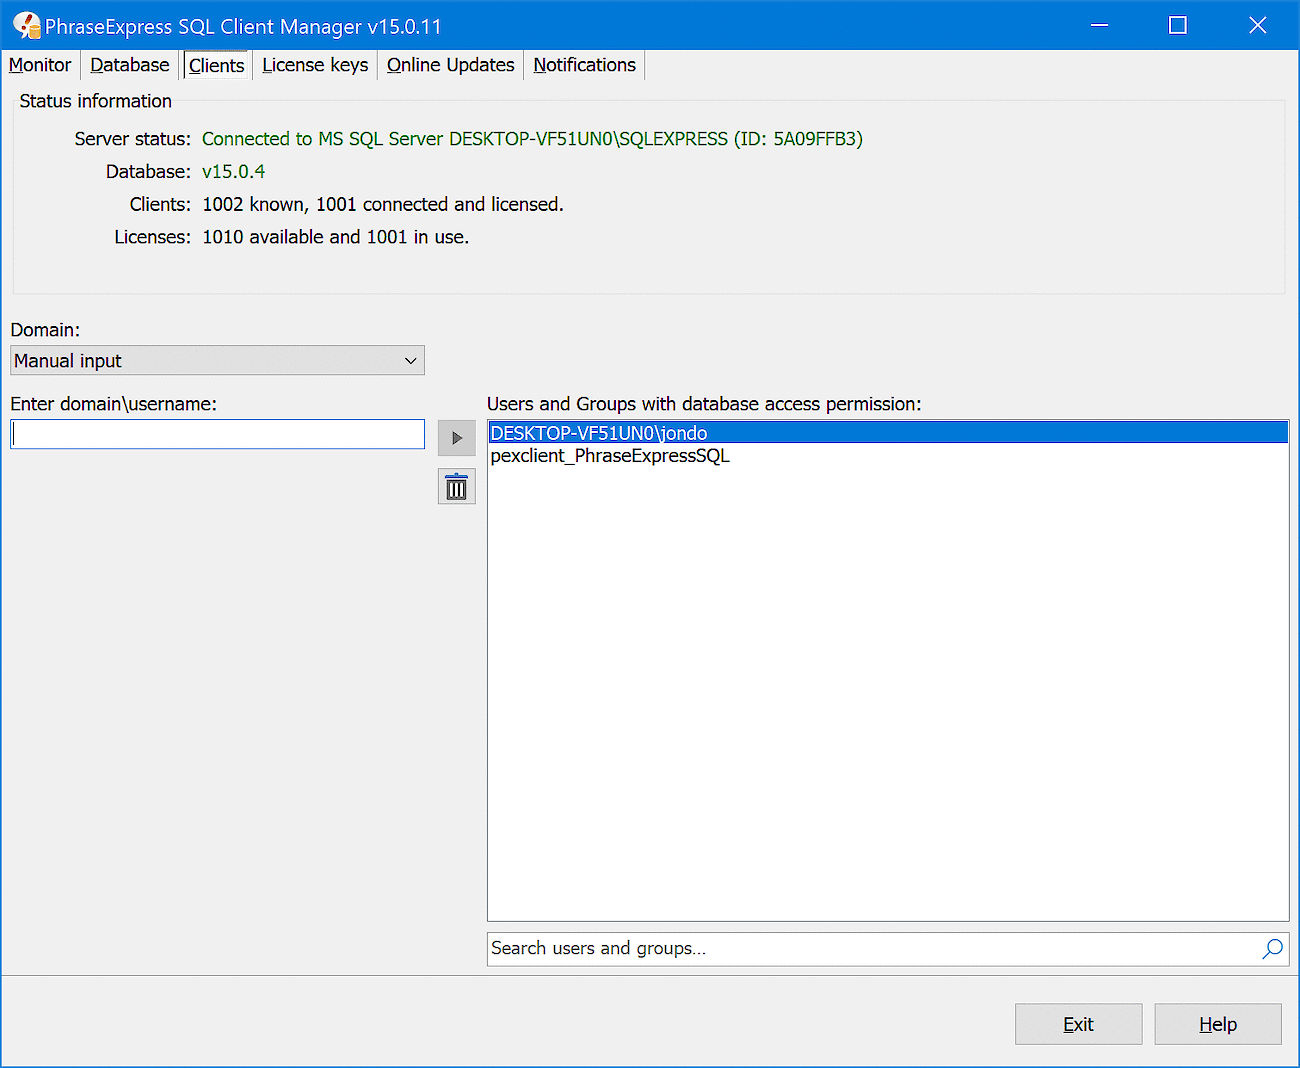Open the Domain dropdown showing Manual input
Image resolution: width=1300 pixels, height=1068 pixels.
tap(217, 360)
